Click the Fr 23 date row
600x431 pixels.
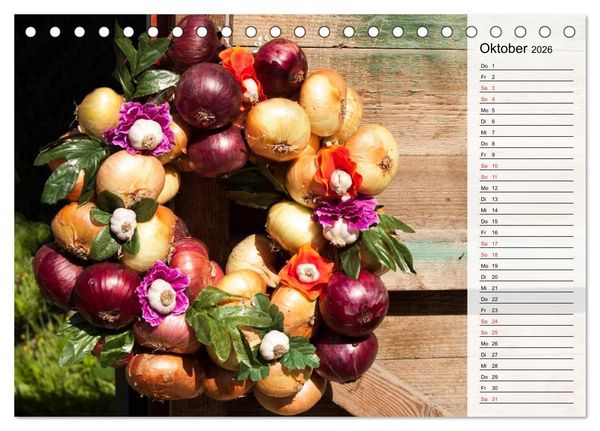point(527,310)
